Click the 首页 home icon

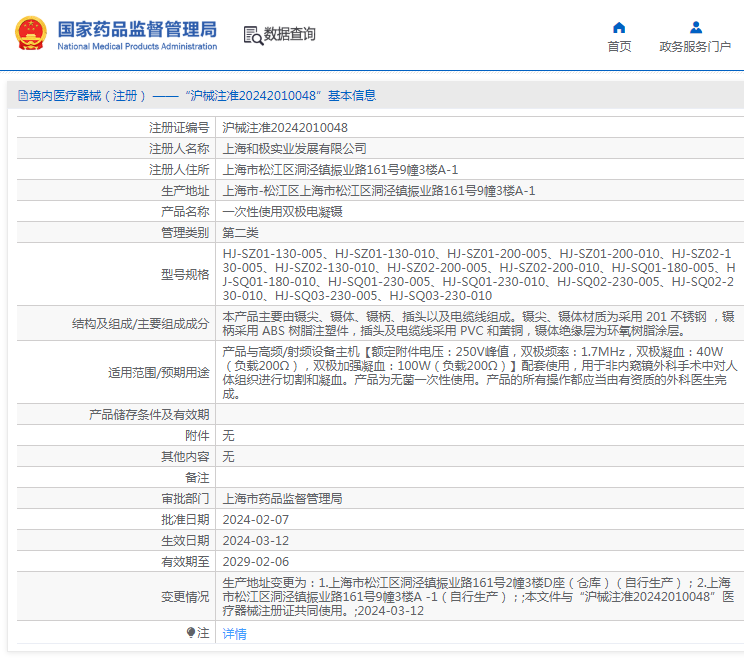(x=619, y=27)
